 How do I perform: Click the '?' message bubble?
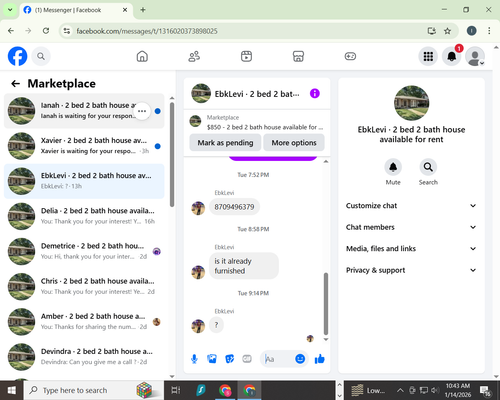(216, 325)
